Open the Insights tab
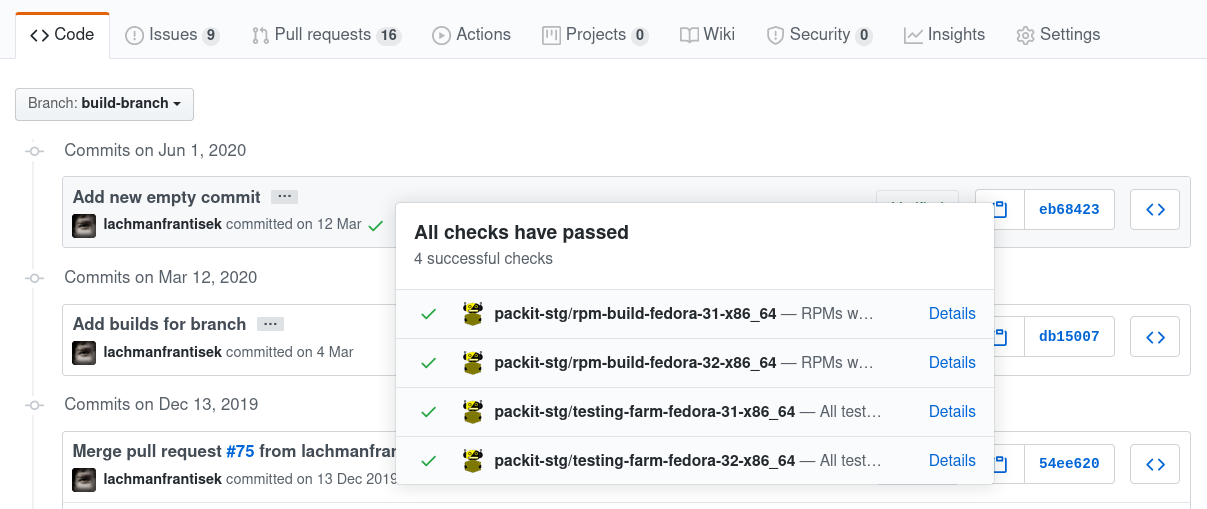The image size is (1207, 509). pyautogui.click(x=944, y=35)
